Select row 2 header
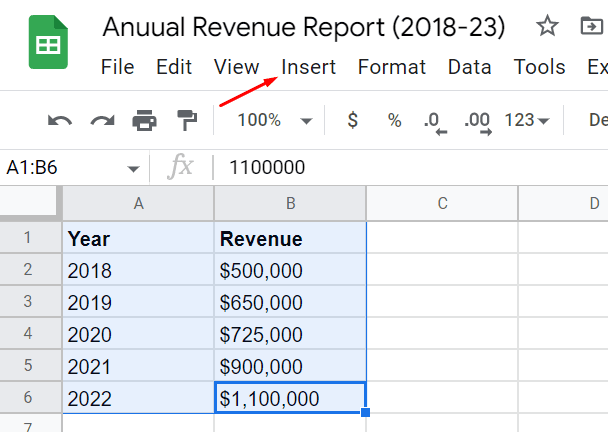The height and width of the screenshot is (432, 608). tap(31, 270)
